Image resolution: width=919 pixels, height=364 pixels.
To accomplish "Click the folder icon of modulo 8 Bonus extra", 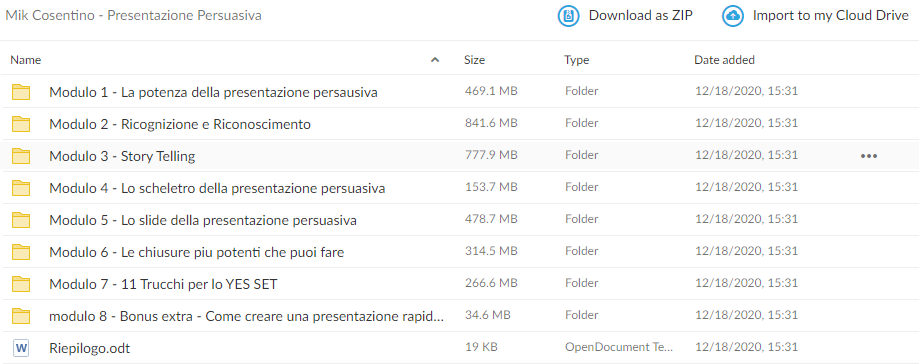I will (x=21, y=316).
